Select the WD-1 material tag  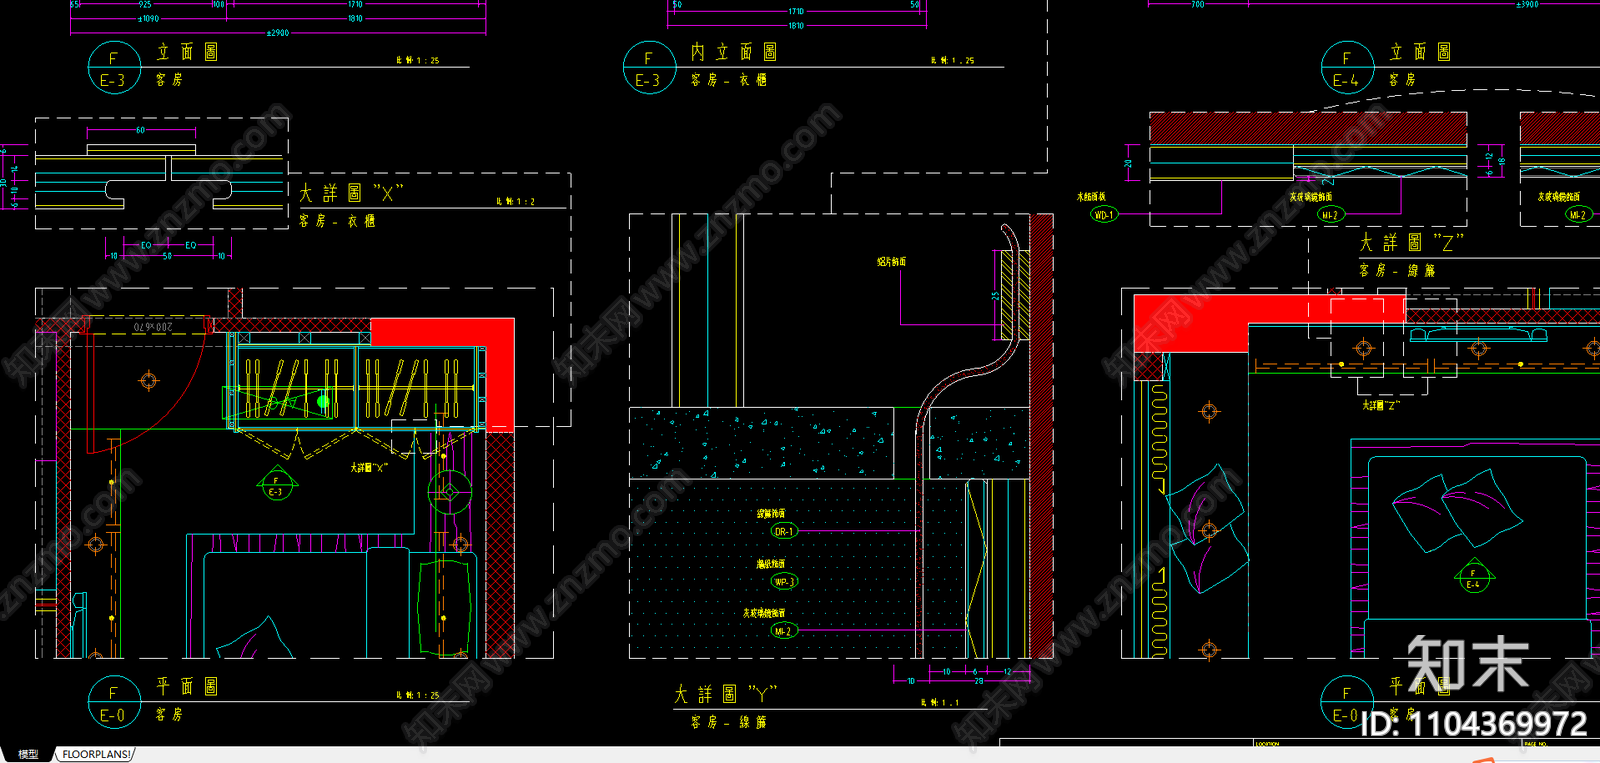[x=1103, y=214]
